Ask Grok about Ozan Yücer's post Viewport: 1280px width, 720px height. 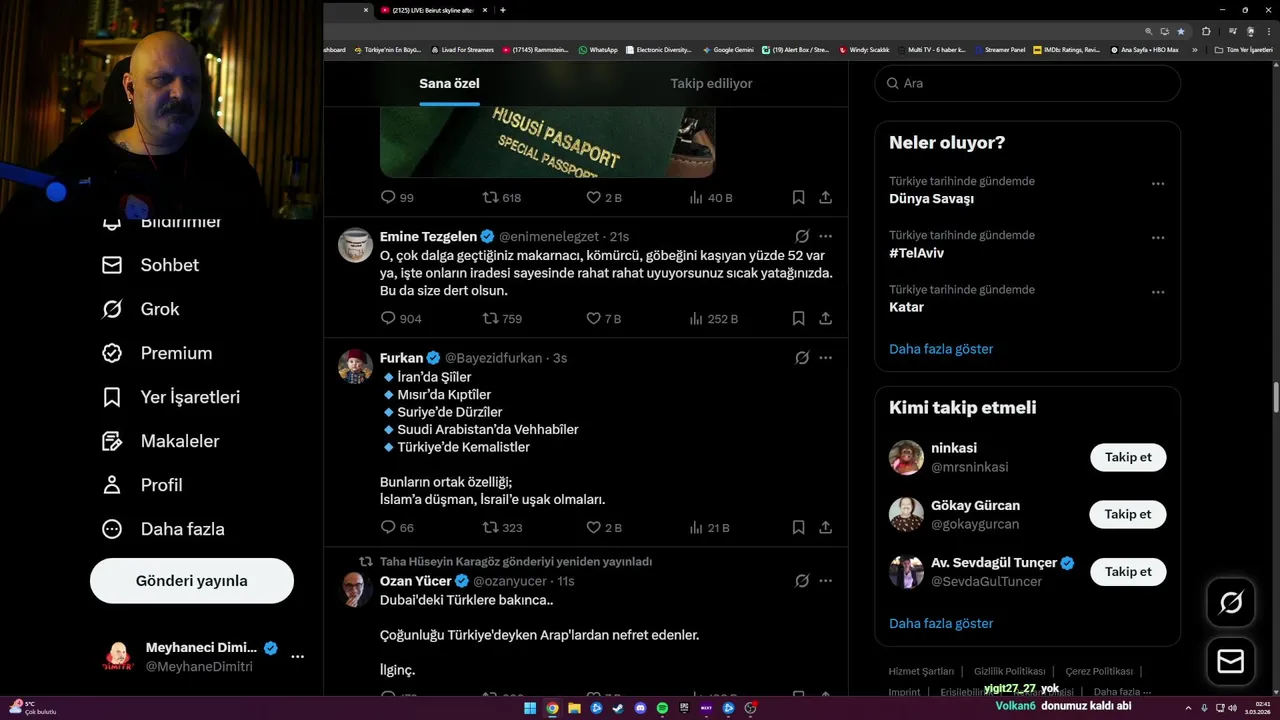point(801,581)
